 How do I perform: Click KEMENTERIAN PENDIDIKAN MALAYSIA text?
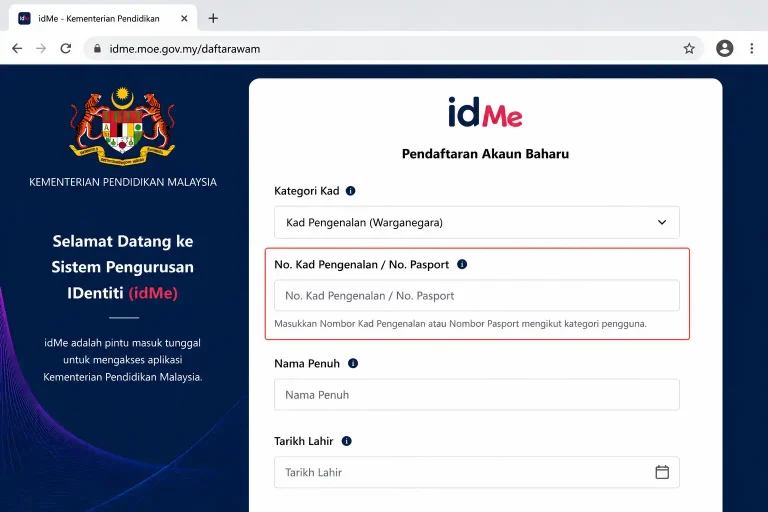coord(122,182)
